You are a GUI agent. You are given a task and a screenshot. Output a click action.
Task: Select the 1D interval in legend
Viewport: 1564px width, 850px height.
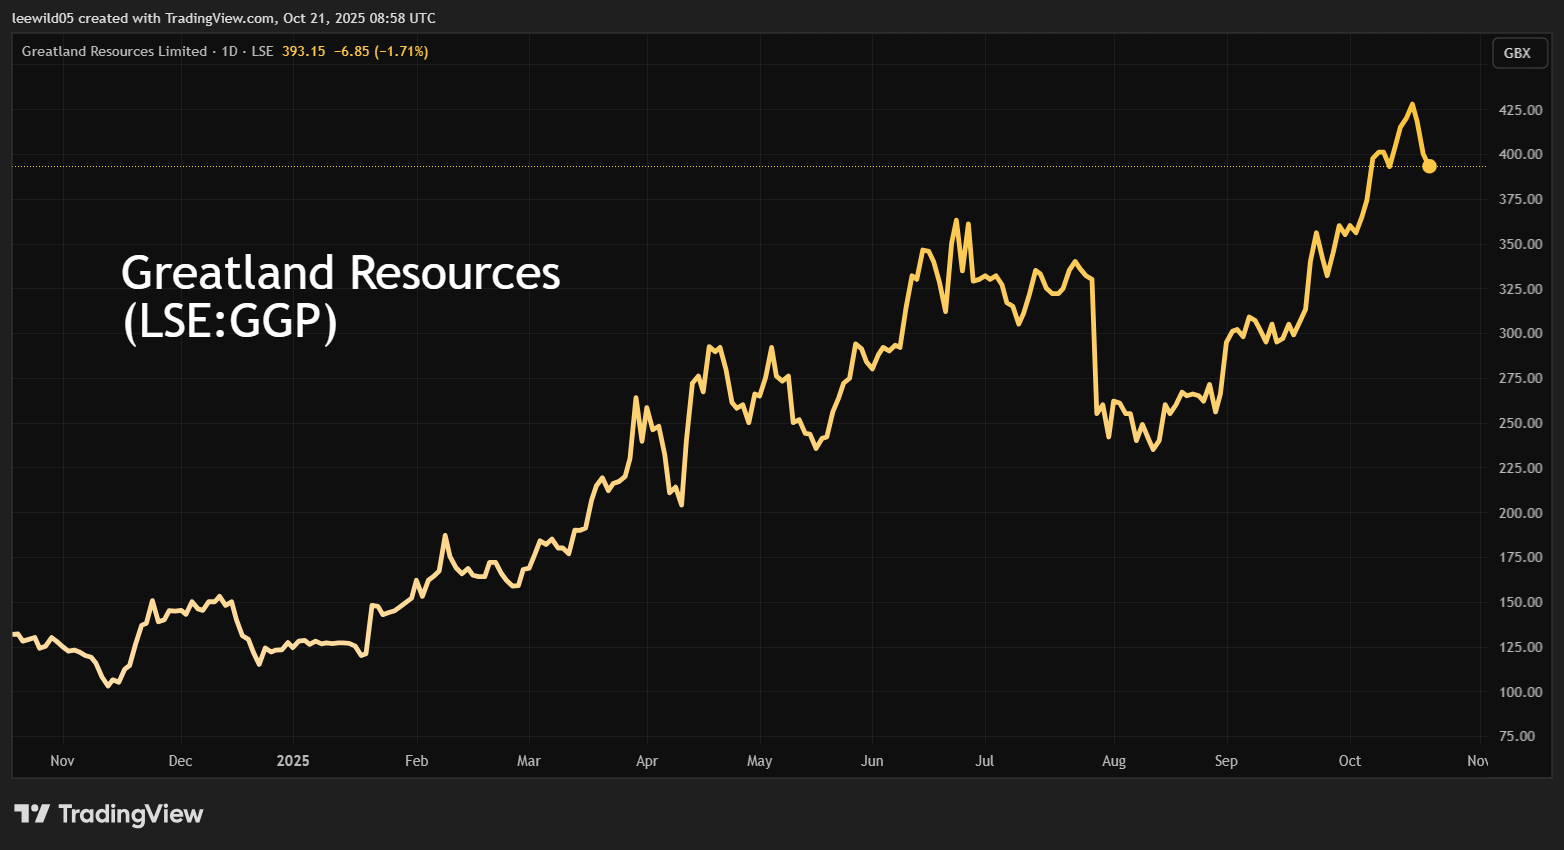tap(229, 51)
